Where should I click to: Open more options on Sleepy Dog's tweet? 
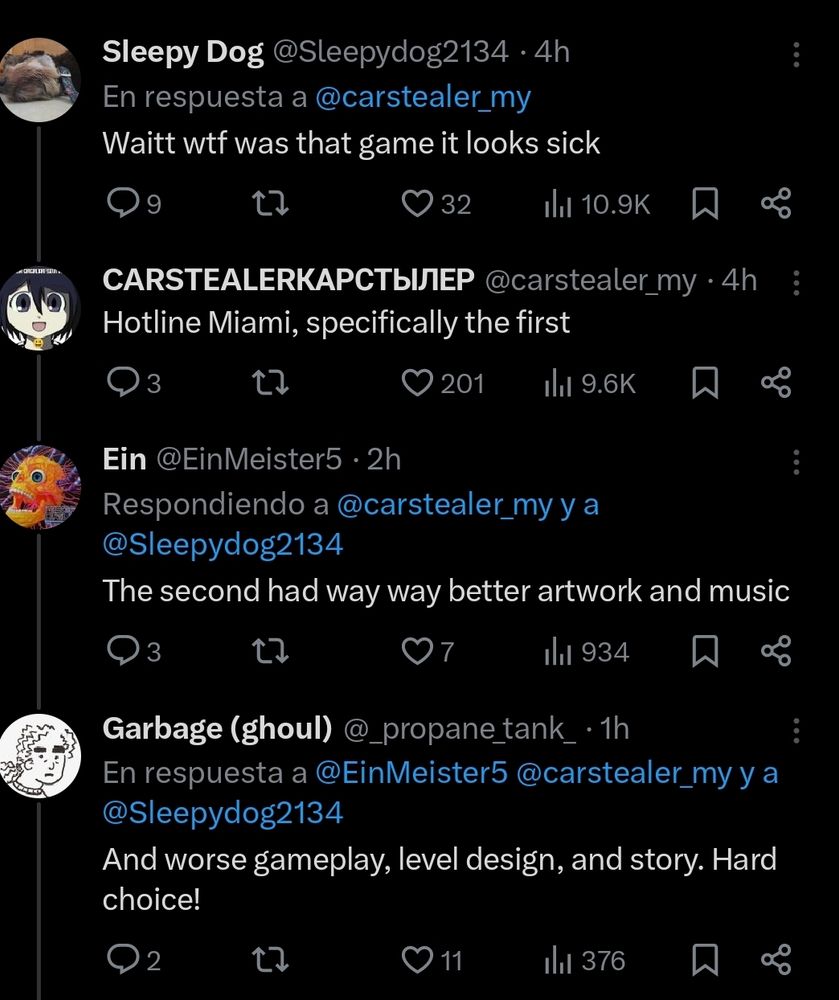[796, 55]
